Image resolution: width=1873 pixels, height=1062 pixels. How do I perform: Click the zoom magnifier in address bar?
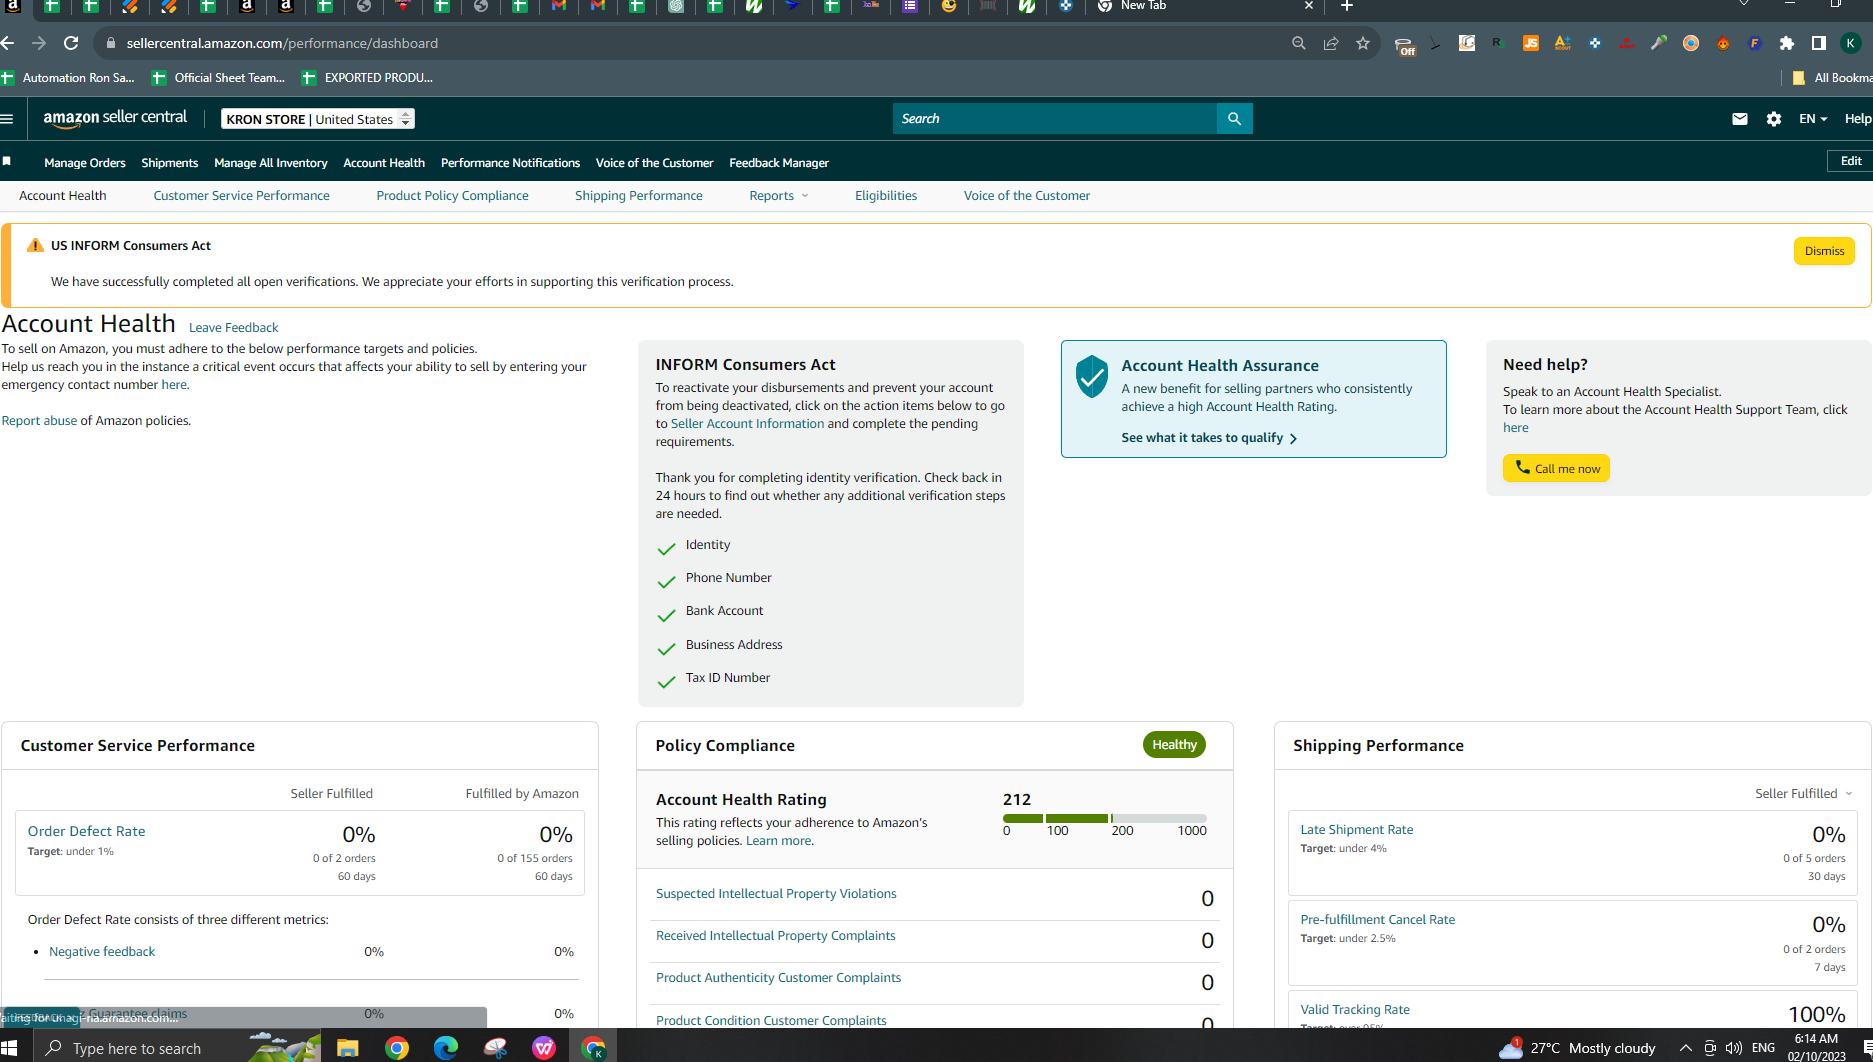(x=1299, y=43)
